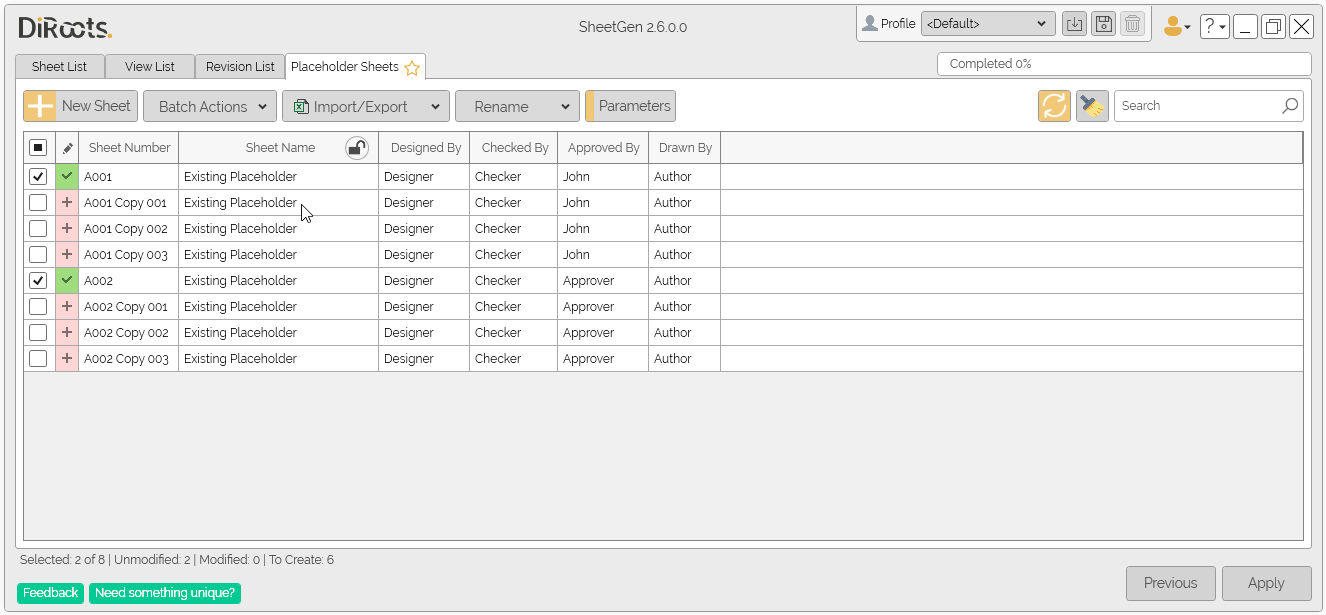Click the delete profile trash icon
The width and height of the screenshot is (1326, 615).
click(1132, 23)
